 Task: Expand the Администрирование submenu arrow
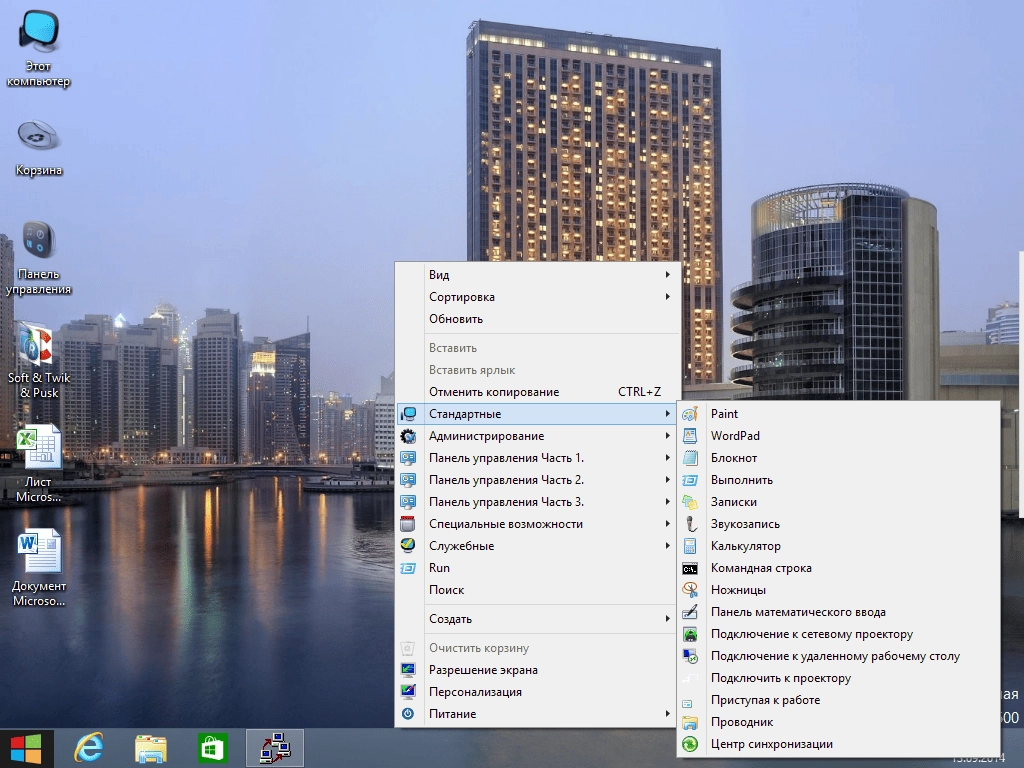667,436
